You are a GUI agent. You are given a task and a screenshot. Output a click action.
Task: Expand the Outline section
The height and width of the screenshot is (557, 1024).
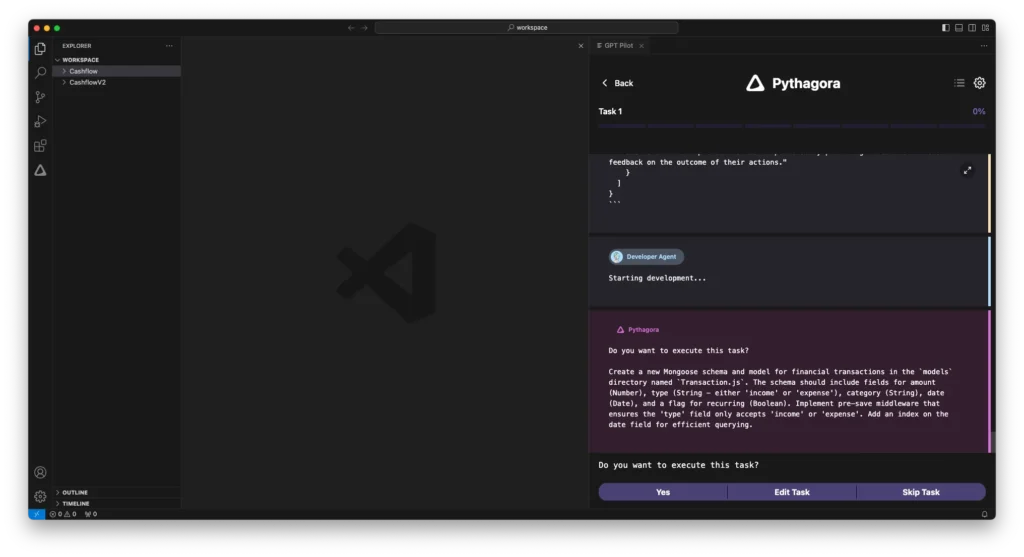pos(75,492)
